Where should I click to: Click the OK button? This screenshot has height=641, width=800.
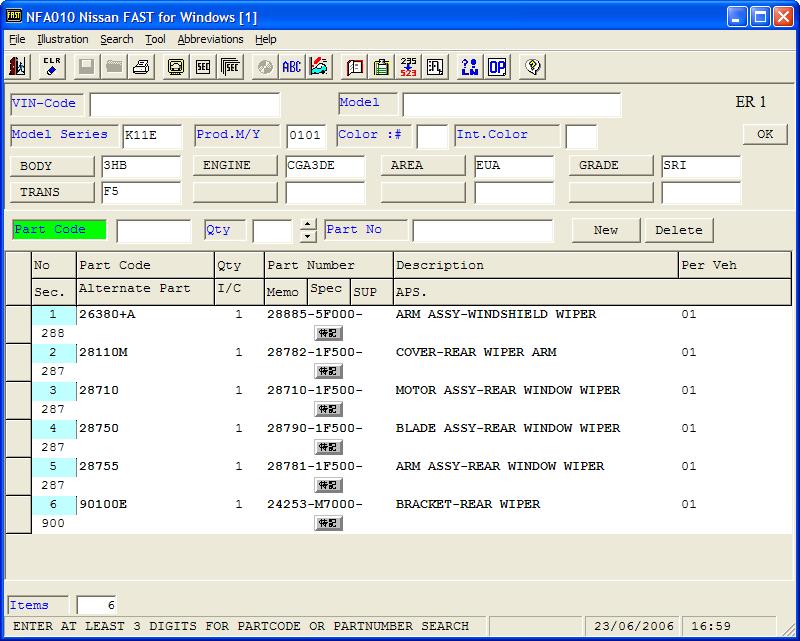[x=765, y=134]
